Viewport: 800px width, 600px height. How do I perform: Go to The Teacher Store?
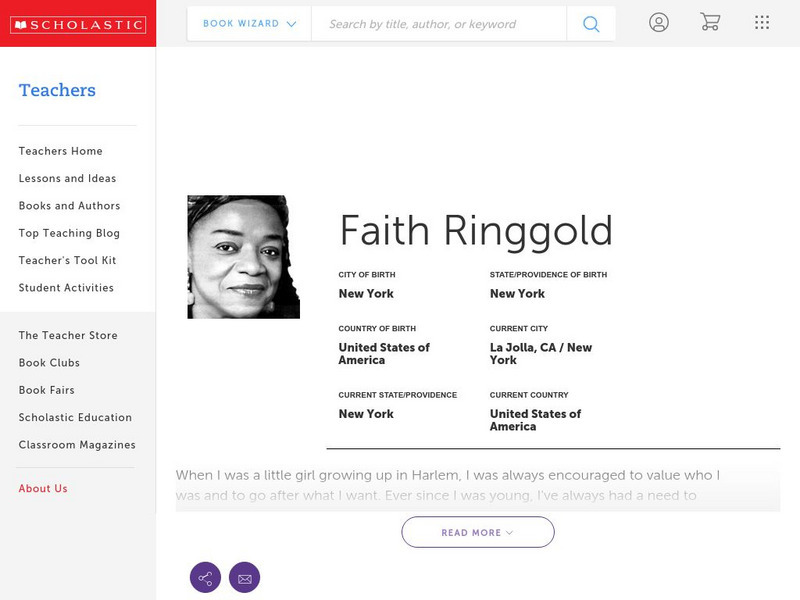pos(68,336)
